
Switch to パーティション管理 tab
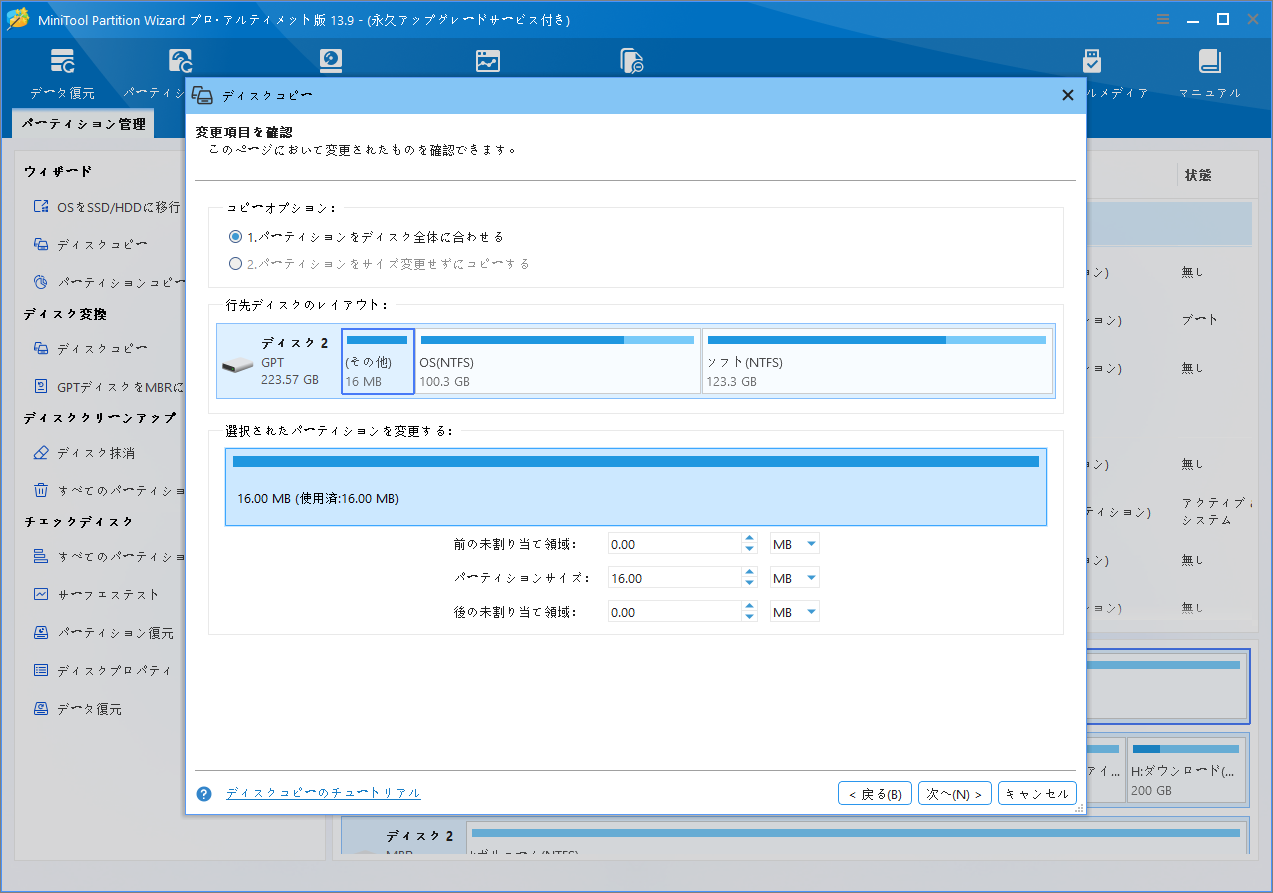(83, 124)
